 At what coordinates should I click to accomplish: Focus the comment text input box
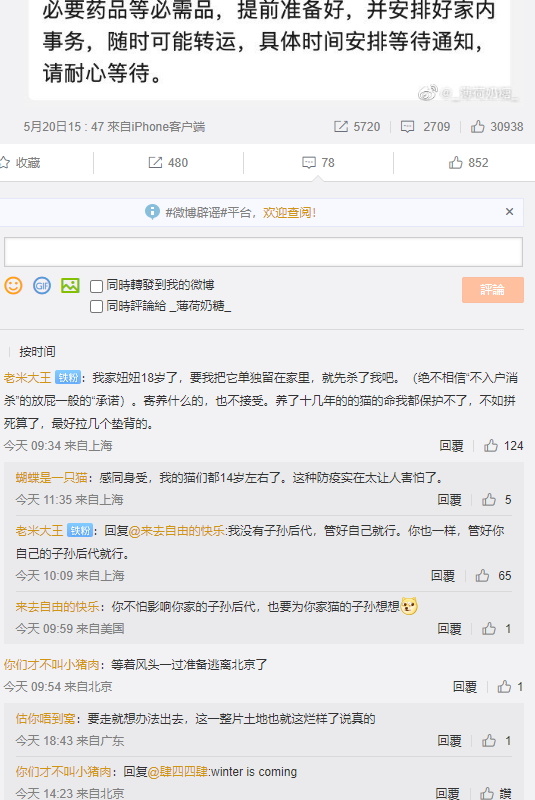pyautogui.click(x=263, y=252)
